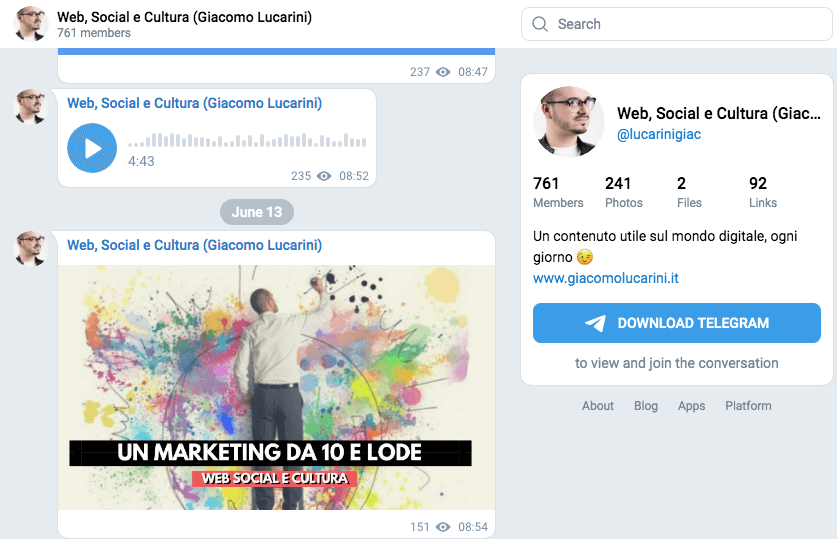Click the views eye icon on 08:47 message

443,72
